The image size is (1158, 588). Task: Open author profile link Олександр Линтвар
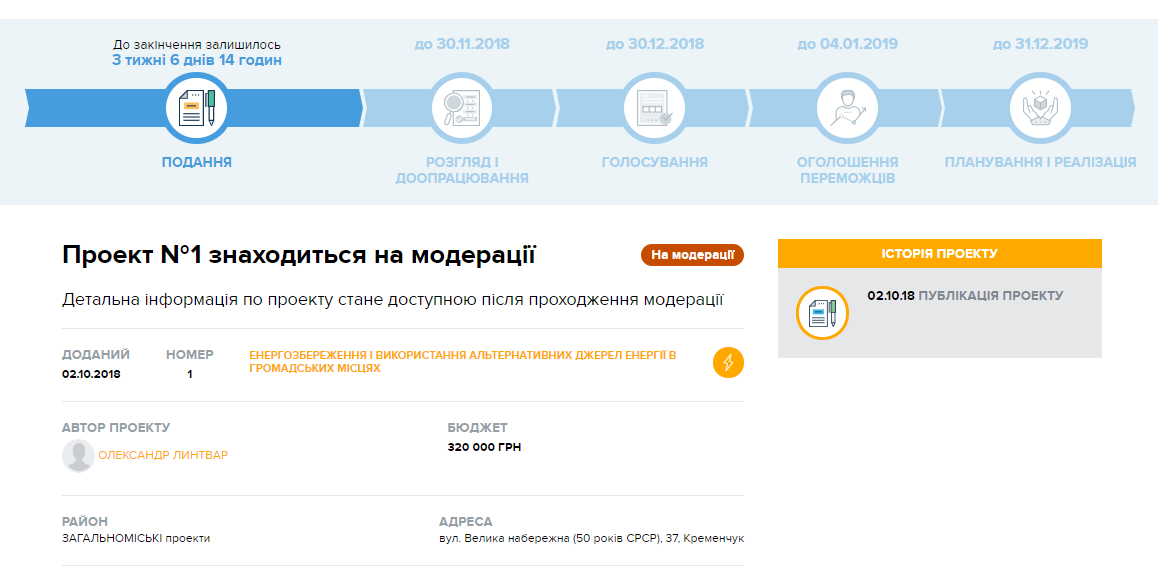pyautogui.click(x=163, y=456)
